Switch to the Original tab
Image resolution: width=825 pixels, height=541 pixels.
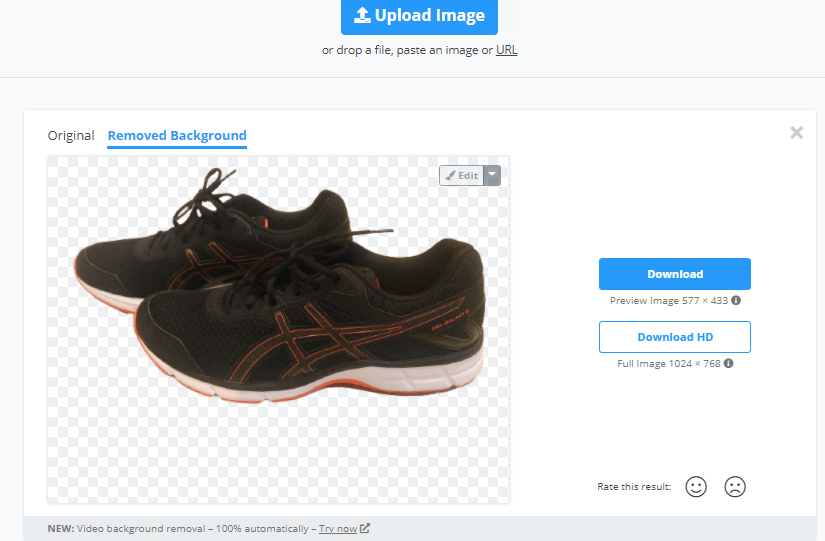(x=71, y=135)
